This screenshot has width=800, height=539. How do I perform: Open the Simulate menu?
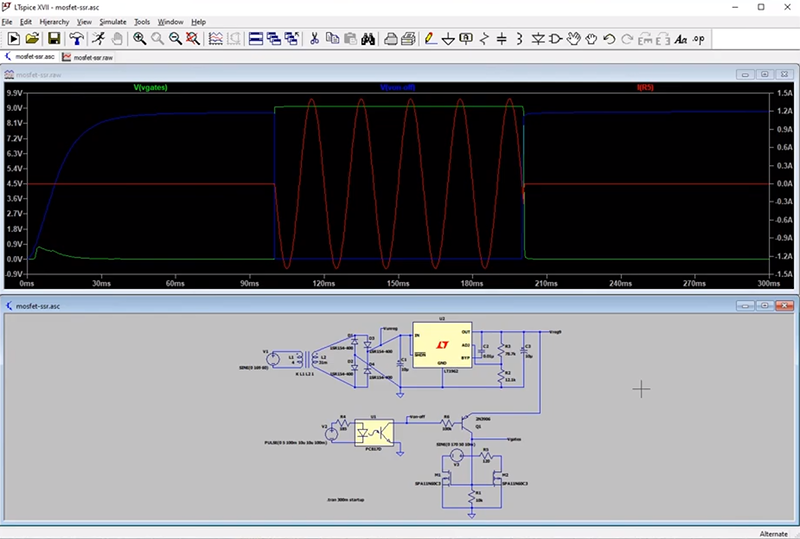[x=112, y=21]
